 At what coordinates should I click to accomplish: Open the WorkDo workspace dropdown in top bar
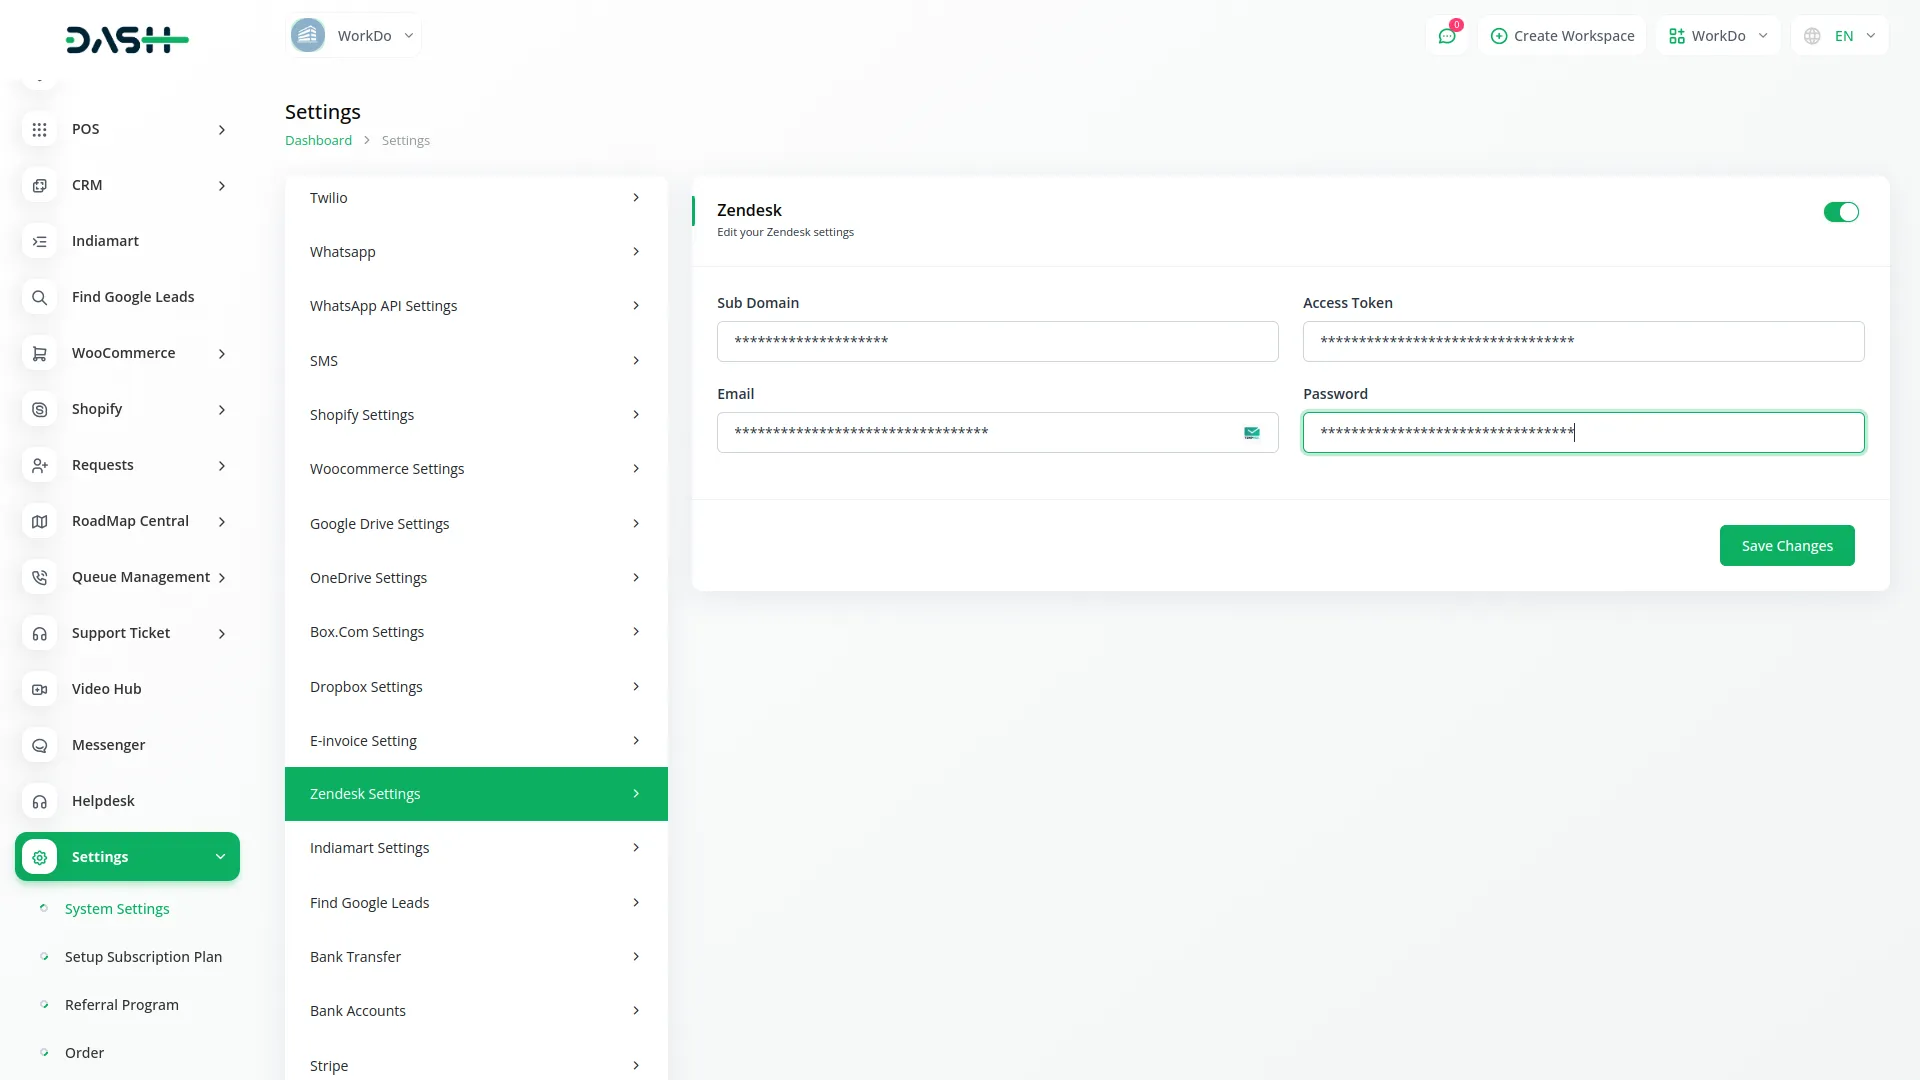coord(1716,35)
